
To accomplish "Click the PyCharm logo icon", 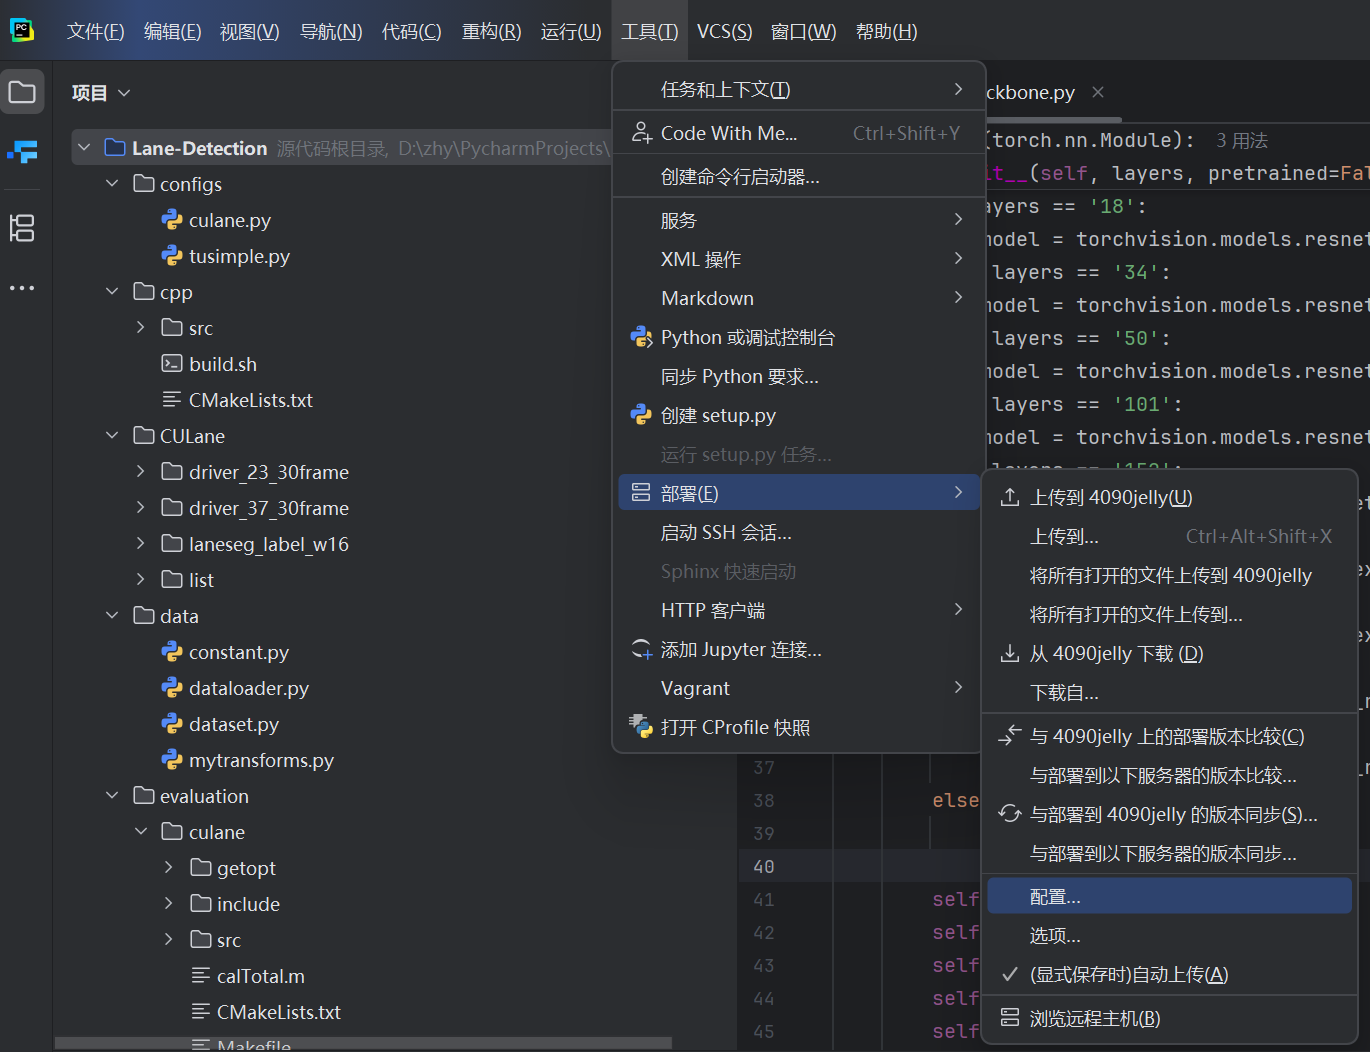I will [x=22, y=30].
